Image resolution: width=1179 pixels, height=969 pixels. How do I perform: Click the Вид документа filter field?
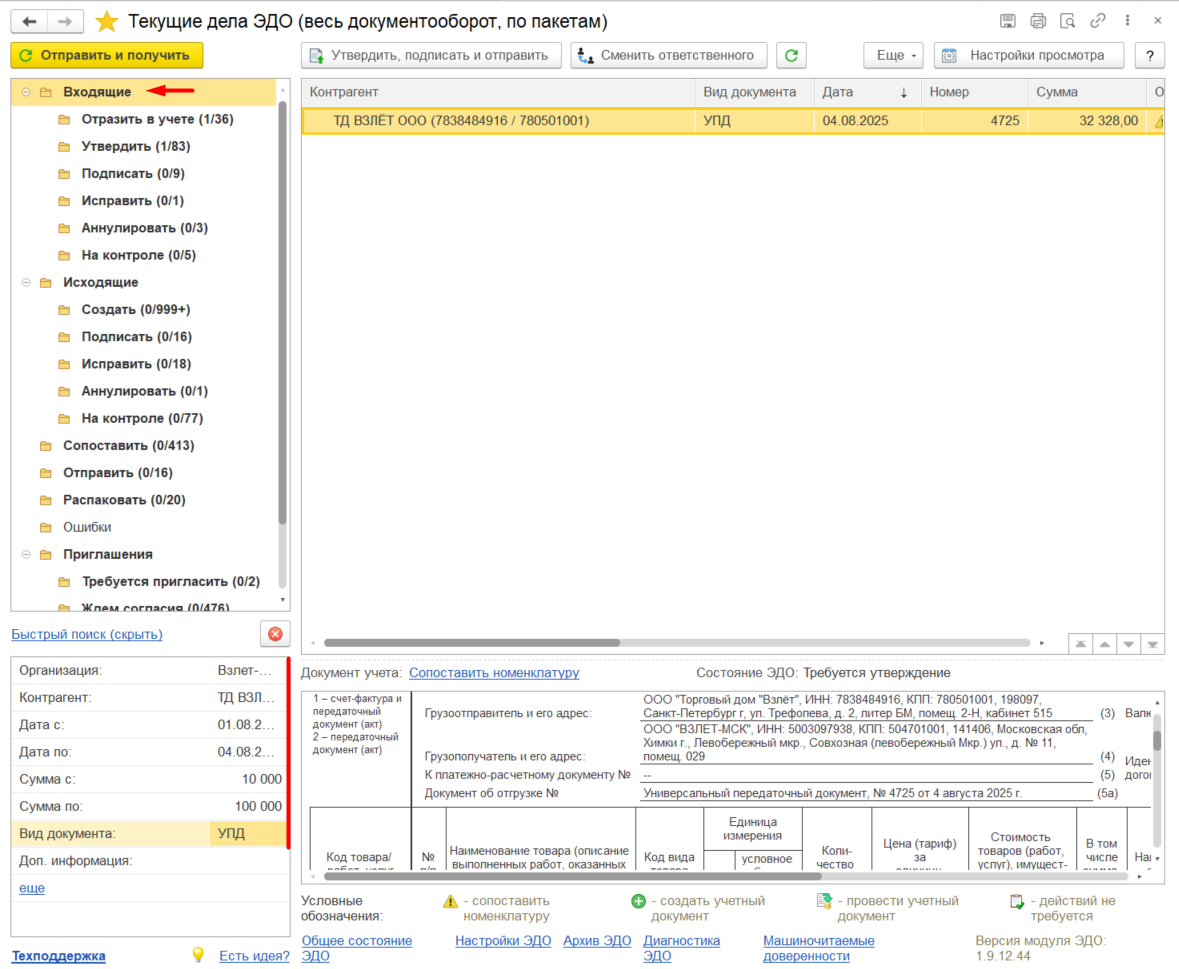coord(150,834)
